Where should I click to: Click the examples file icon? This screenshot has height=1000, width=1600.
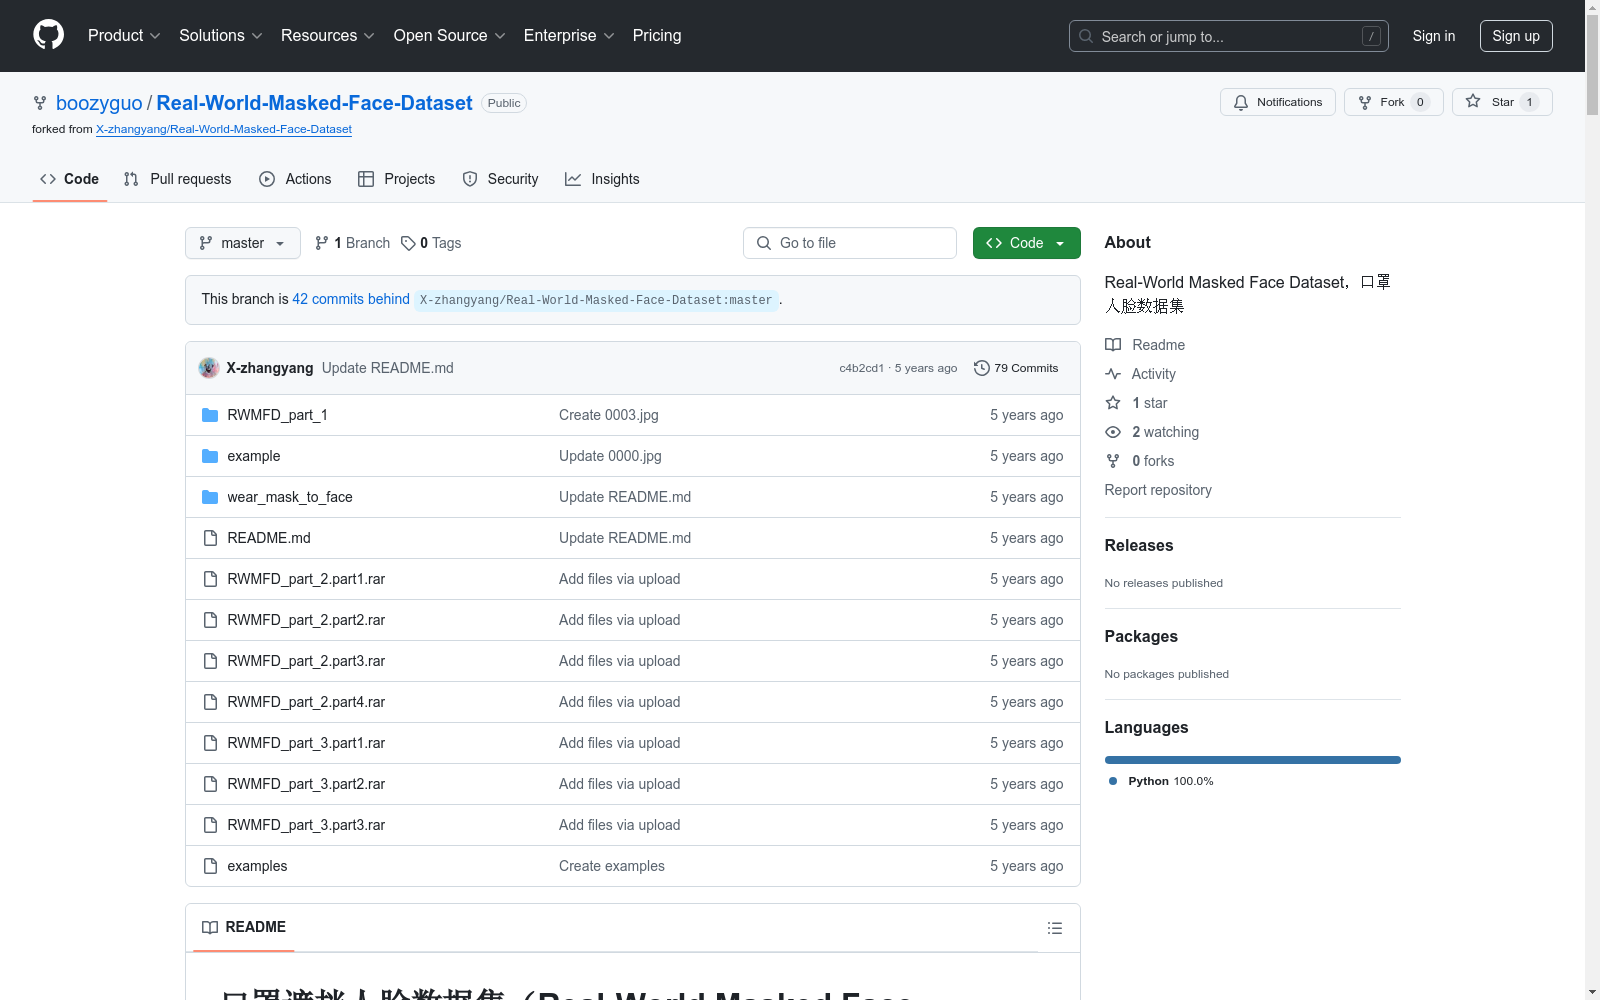click(x=210, y=866)
